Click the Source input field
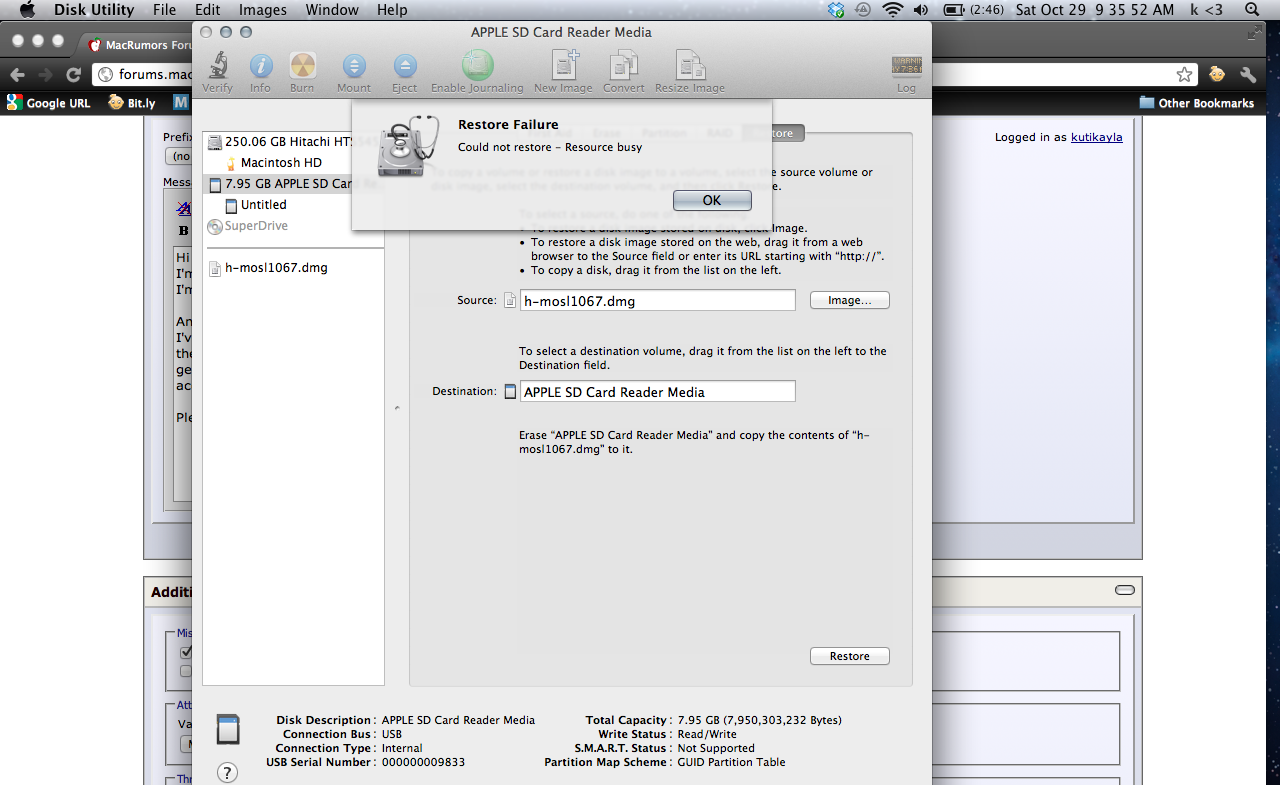Screen dimensions: 1280x785 (x=658, y=300)
